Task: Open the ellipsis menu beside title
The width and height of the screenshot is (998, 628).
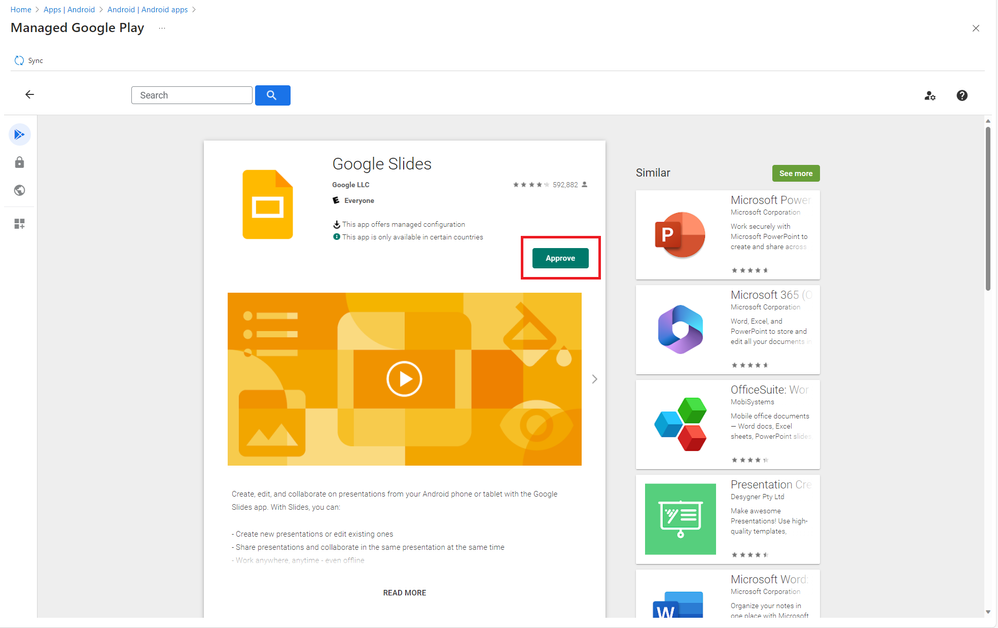Action: [162, 28]
